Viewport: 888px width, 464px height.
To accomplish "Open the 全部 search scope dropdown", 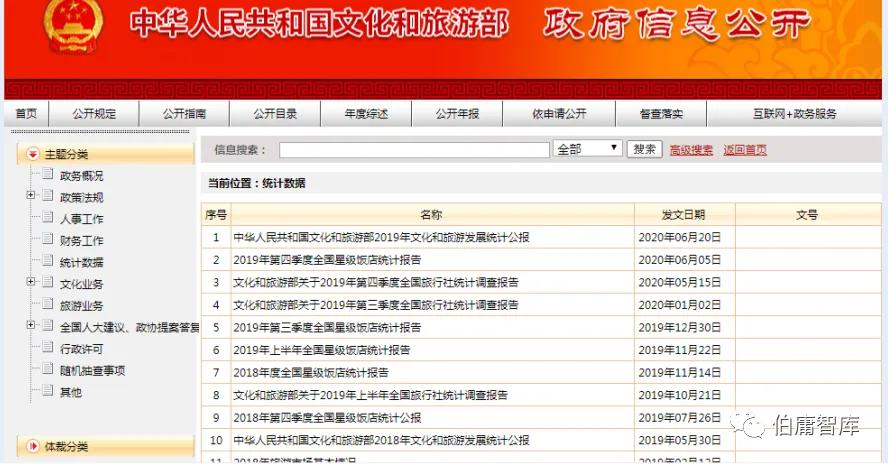I will tap(587, 148).
